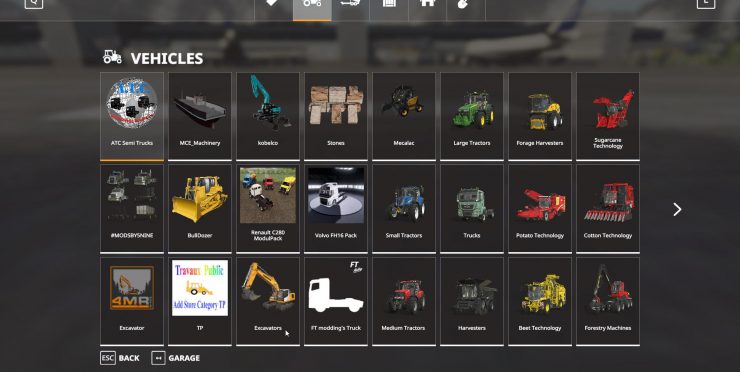Open the Mecalac category tile
740x372 pixels.
click(404, 116)
